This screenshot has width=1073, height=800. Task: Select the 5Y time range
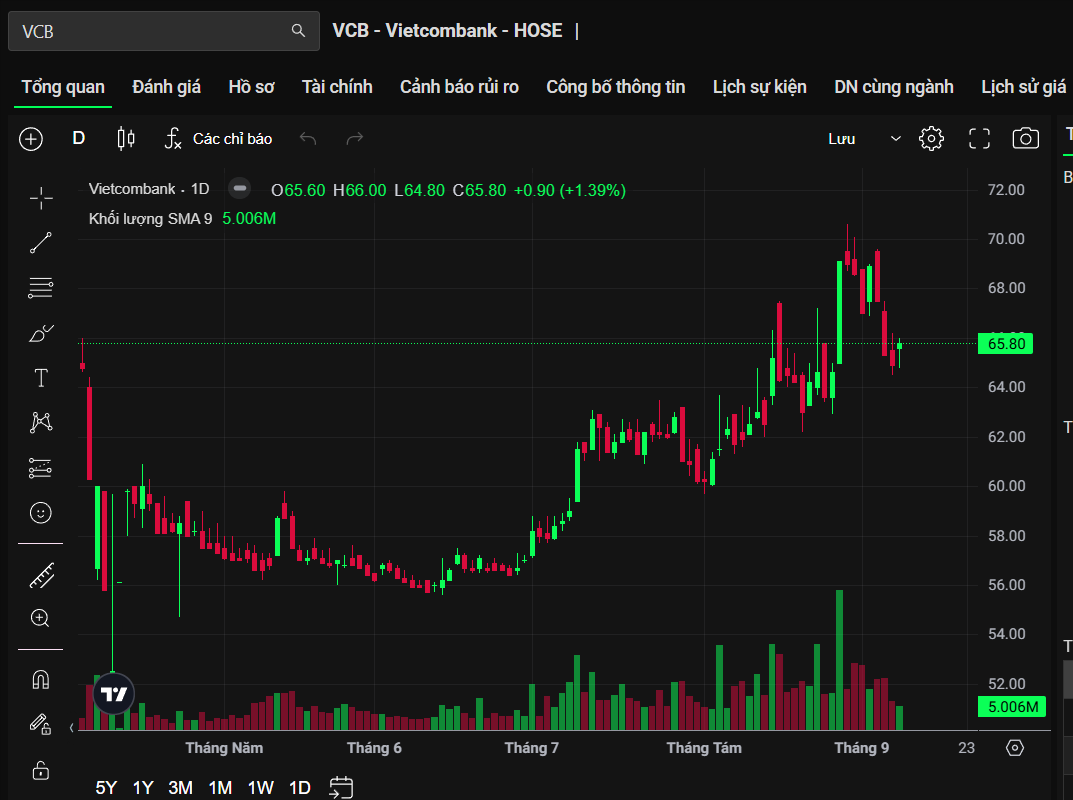coord(106,788)
